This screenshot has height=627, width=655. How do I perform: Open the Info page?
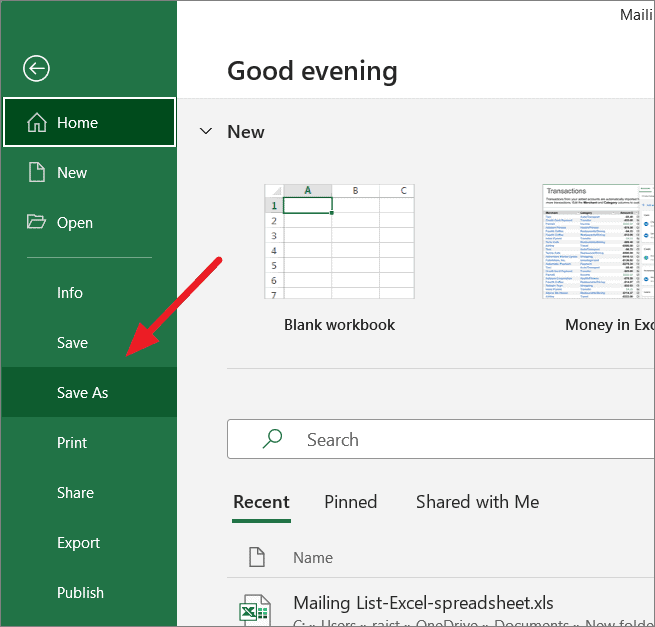click(89, 293)
